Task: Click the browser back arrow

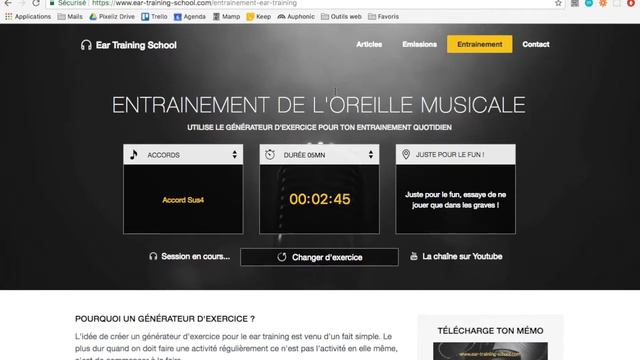Action: pos(8,3)
